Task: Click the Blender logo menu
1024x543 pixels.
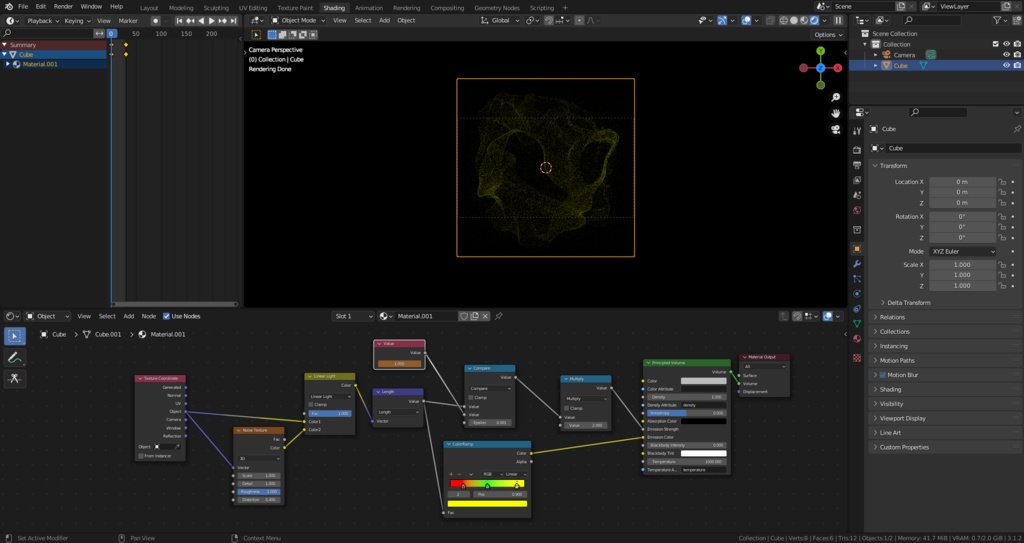Action: coord(9,7)
